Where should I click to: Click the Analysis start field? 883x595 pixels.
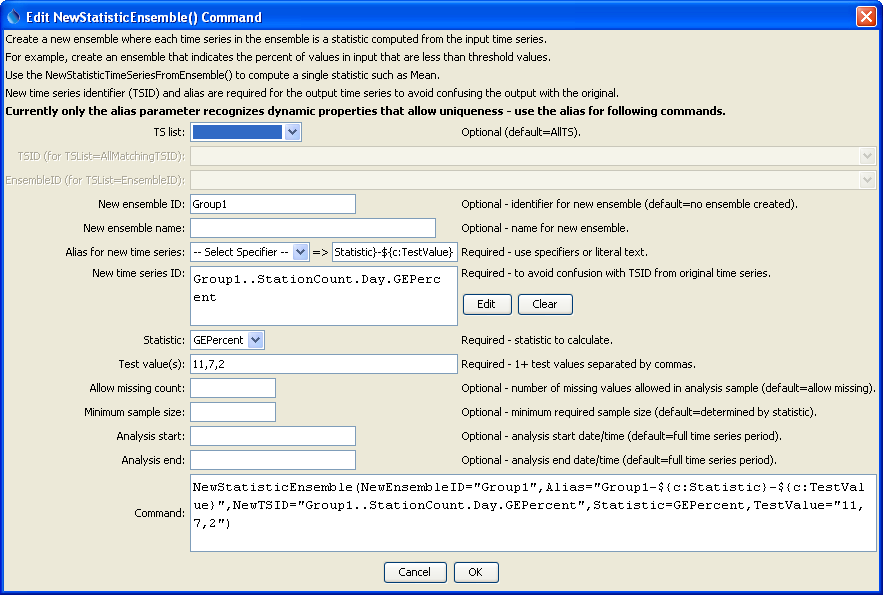(273, 436)
